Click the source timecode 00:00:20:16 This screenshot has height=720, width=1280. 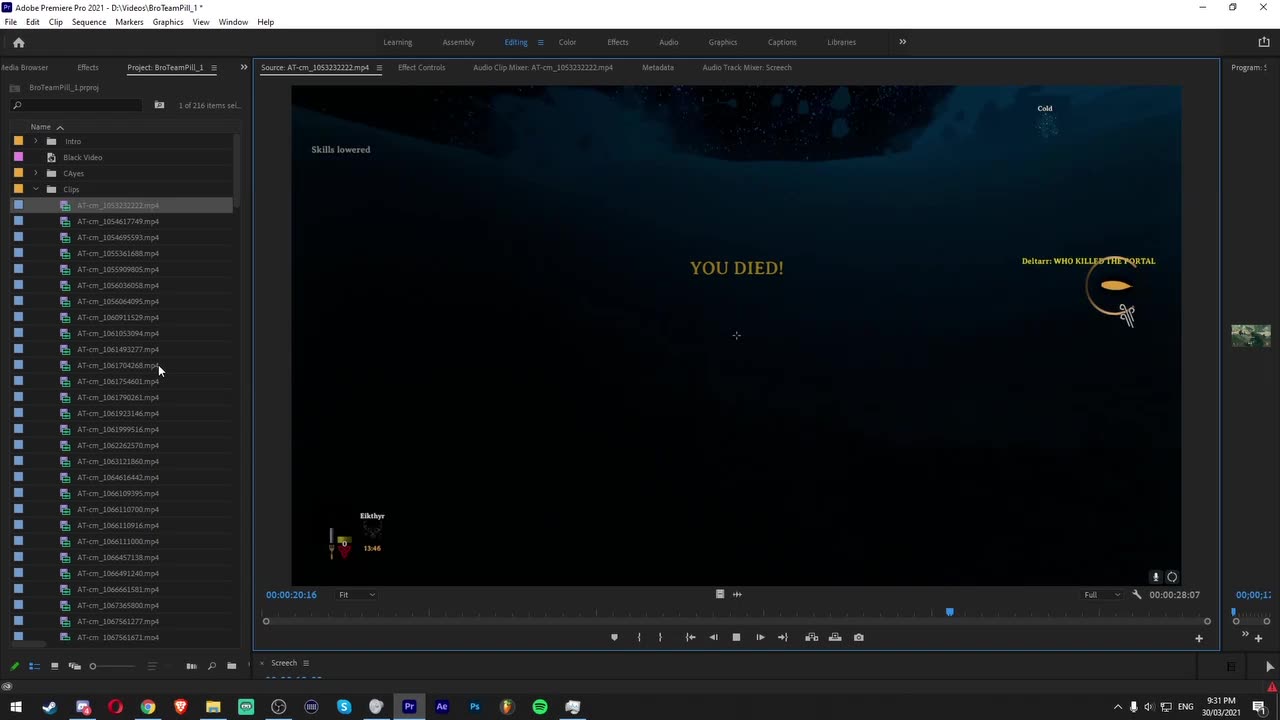pos(291,594)
